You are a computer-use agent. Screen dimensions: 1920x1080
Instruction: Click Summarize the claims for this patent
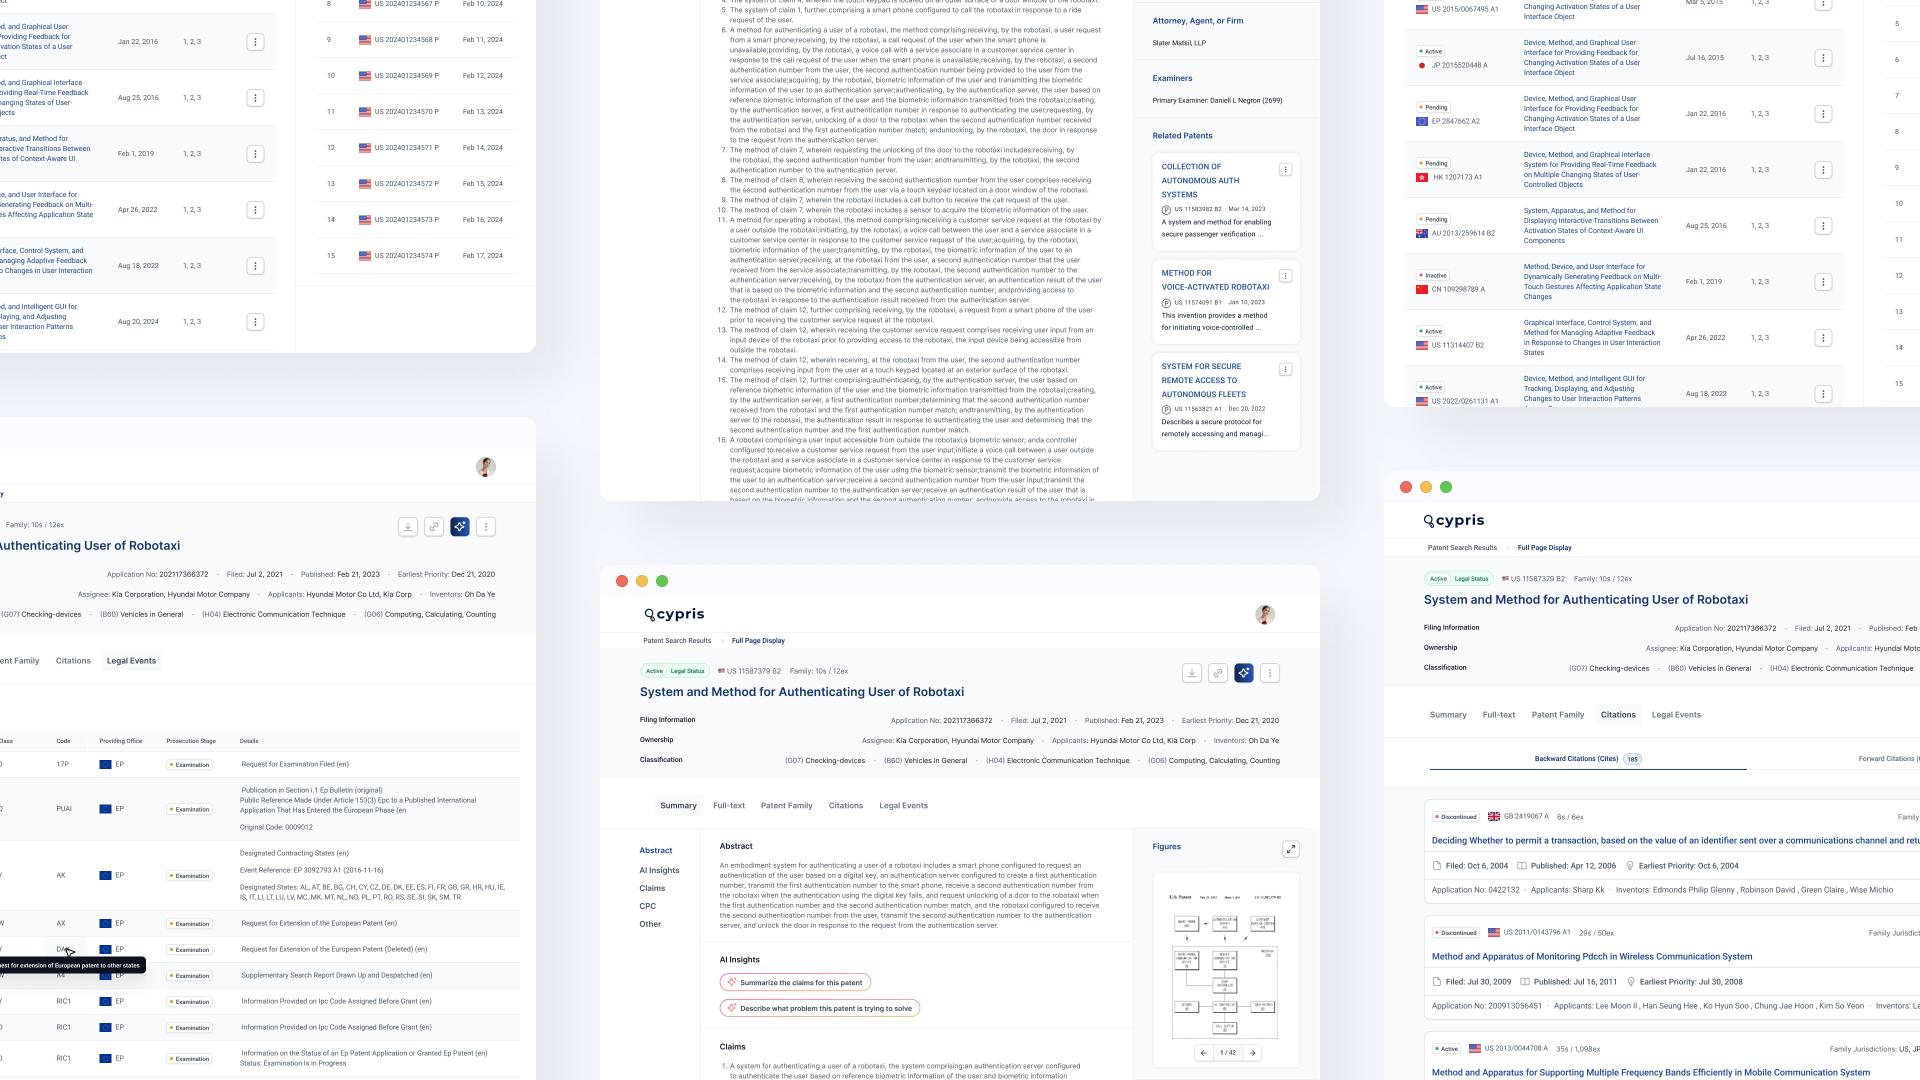[795, 982]
